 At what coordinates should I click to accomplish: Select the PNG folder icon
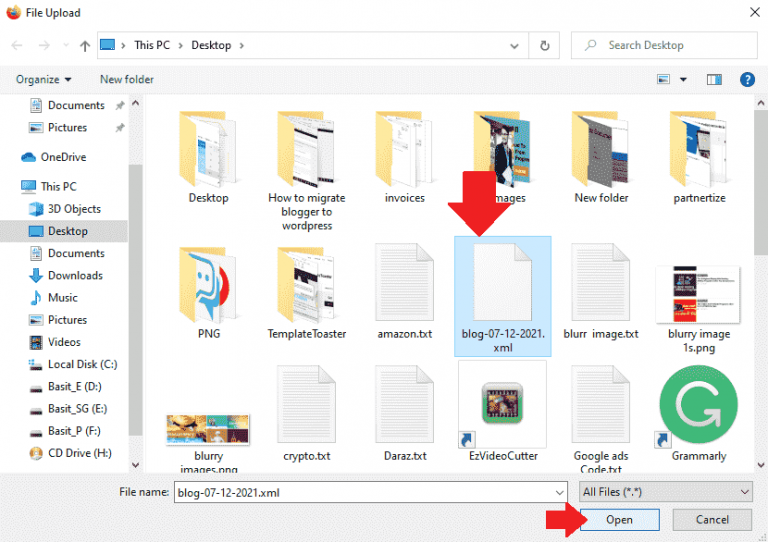(x=209, y=285)
